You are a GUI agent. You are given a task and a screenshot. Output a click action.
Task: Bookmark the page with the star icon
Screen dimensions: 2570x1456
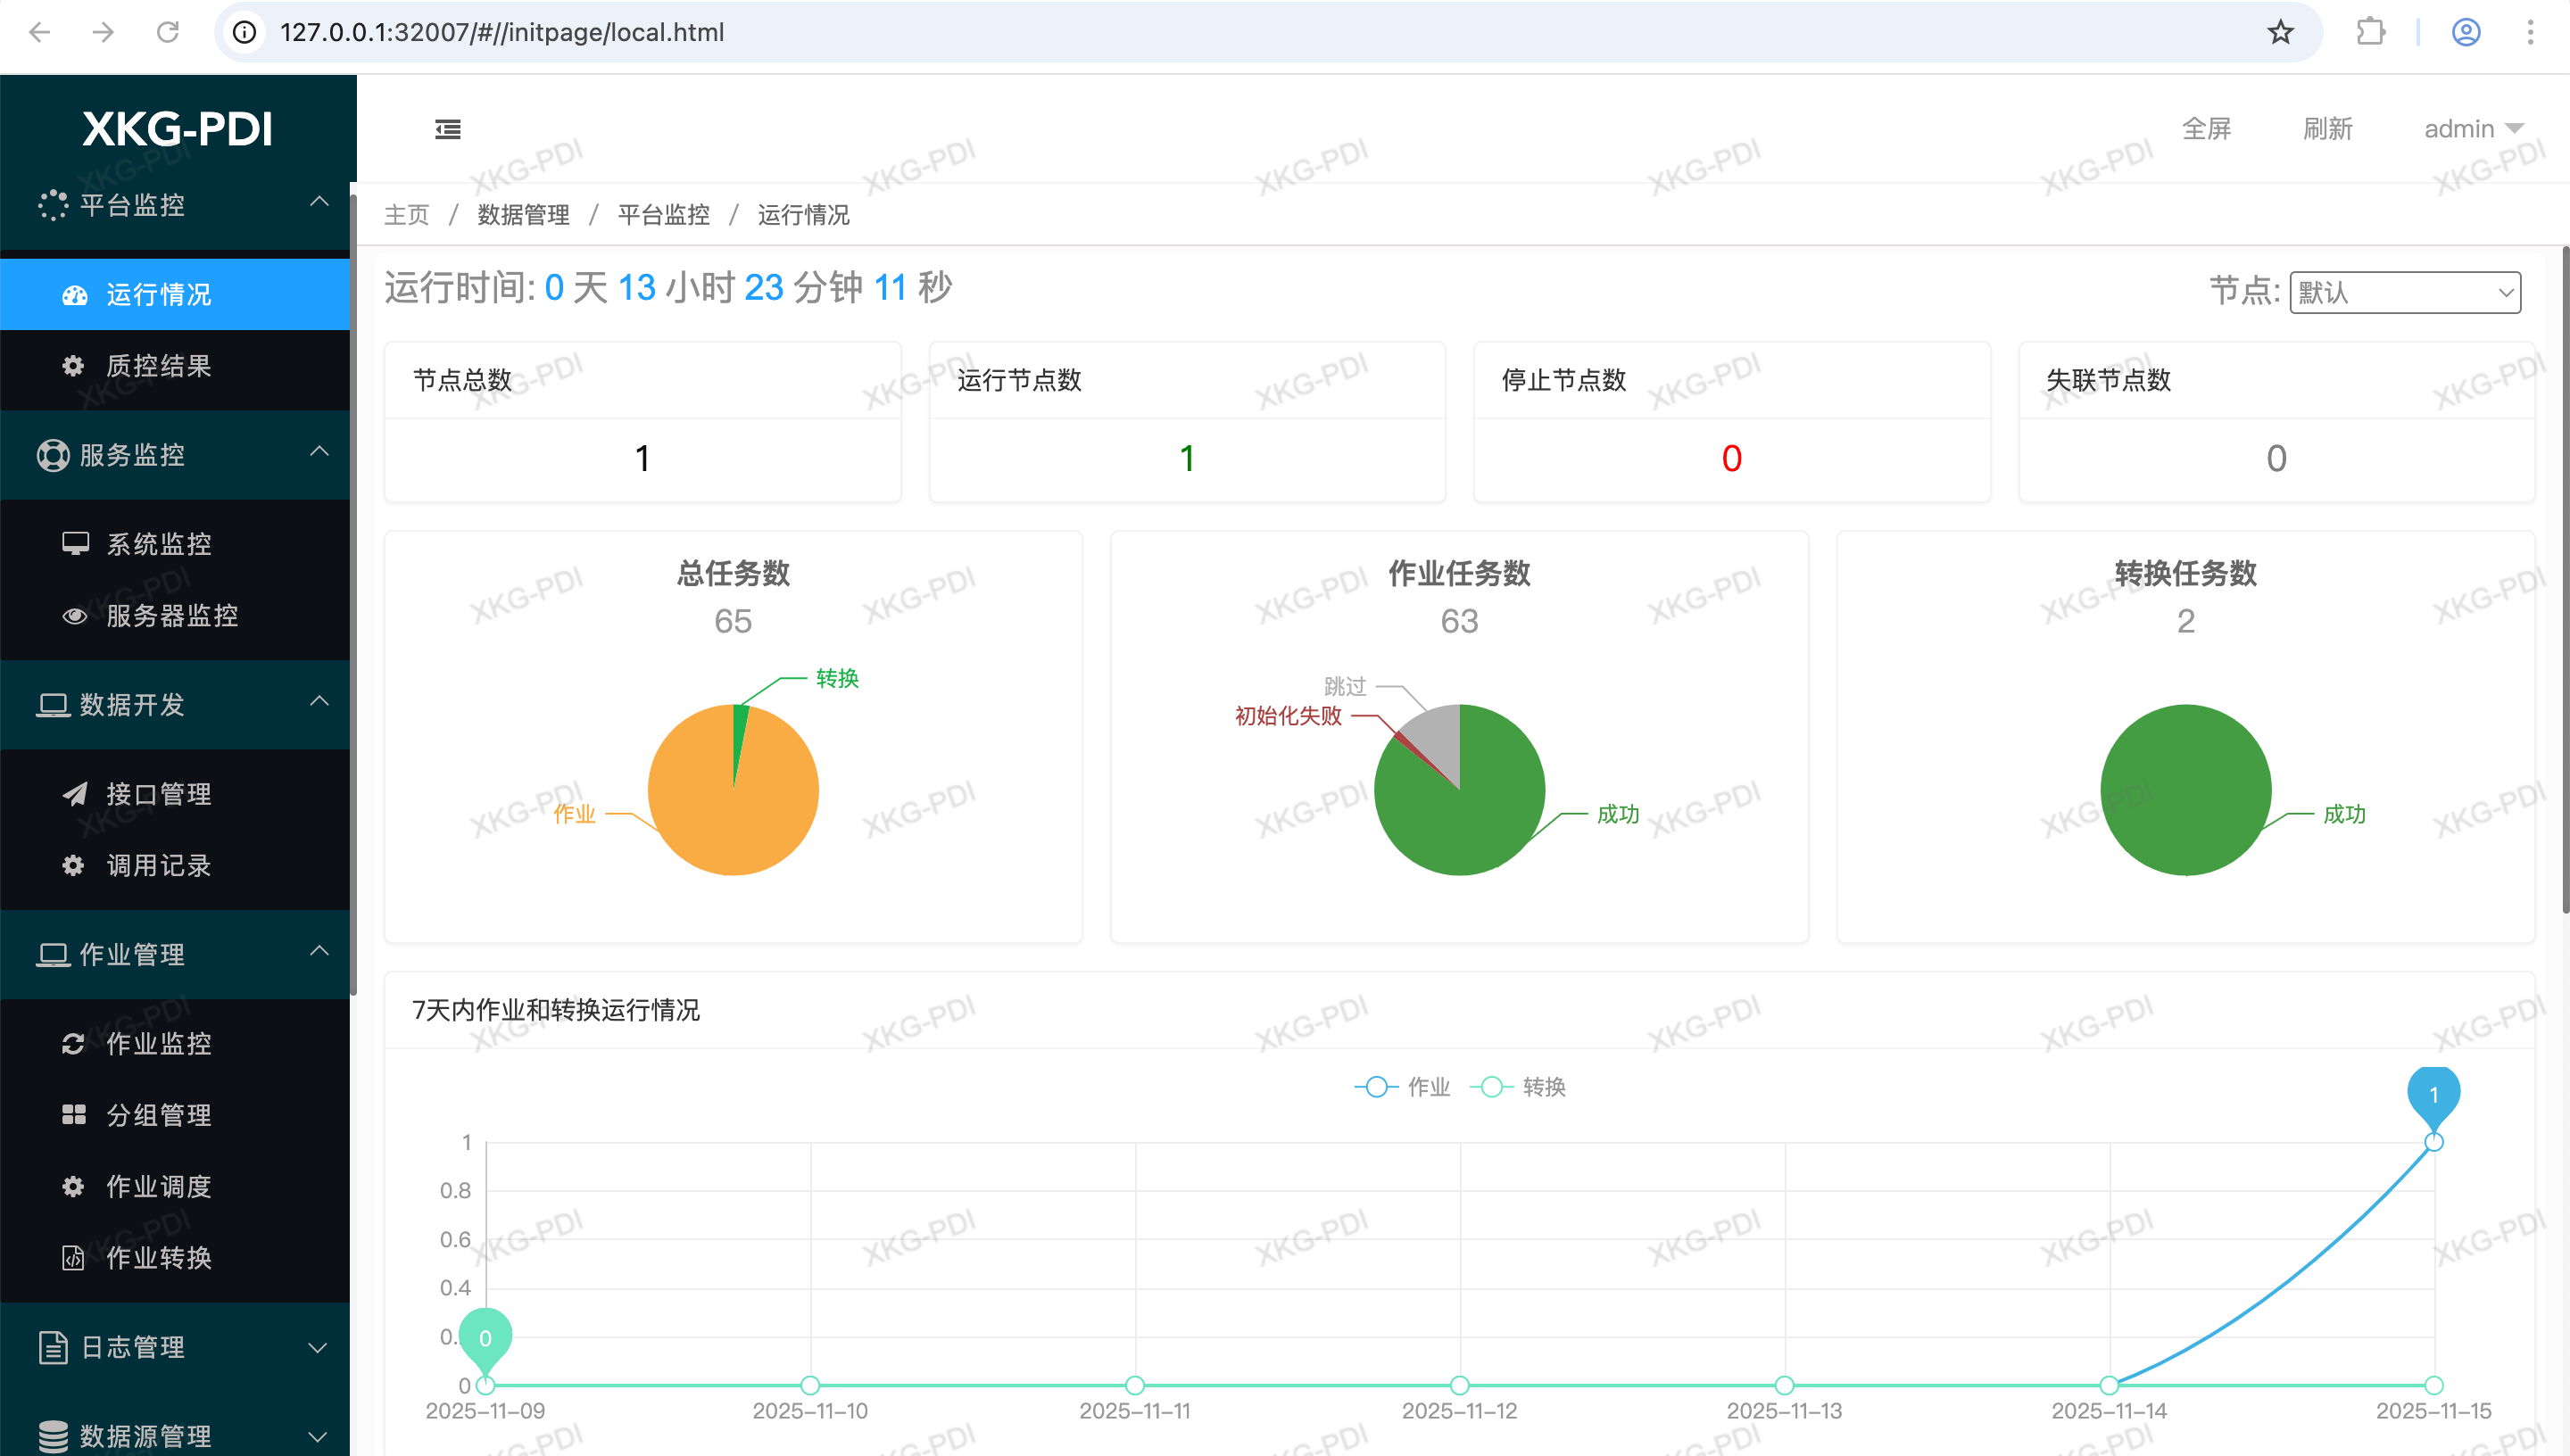2279,32
